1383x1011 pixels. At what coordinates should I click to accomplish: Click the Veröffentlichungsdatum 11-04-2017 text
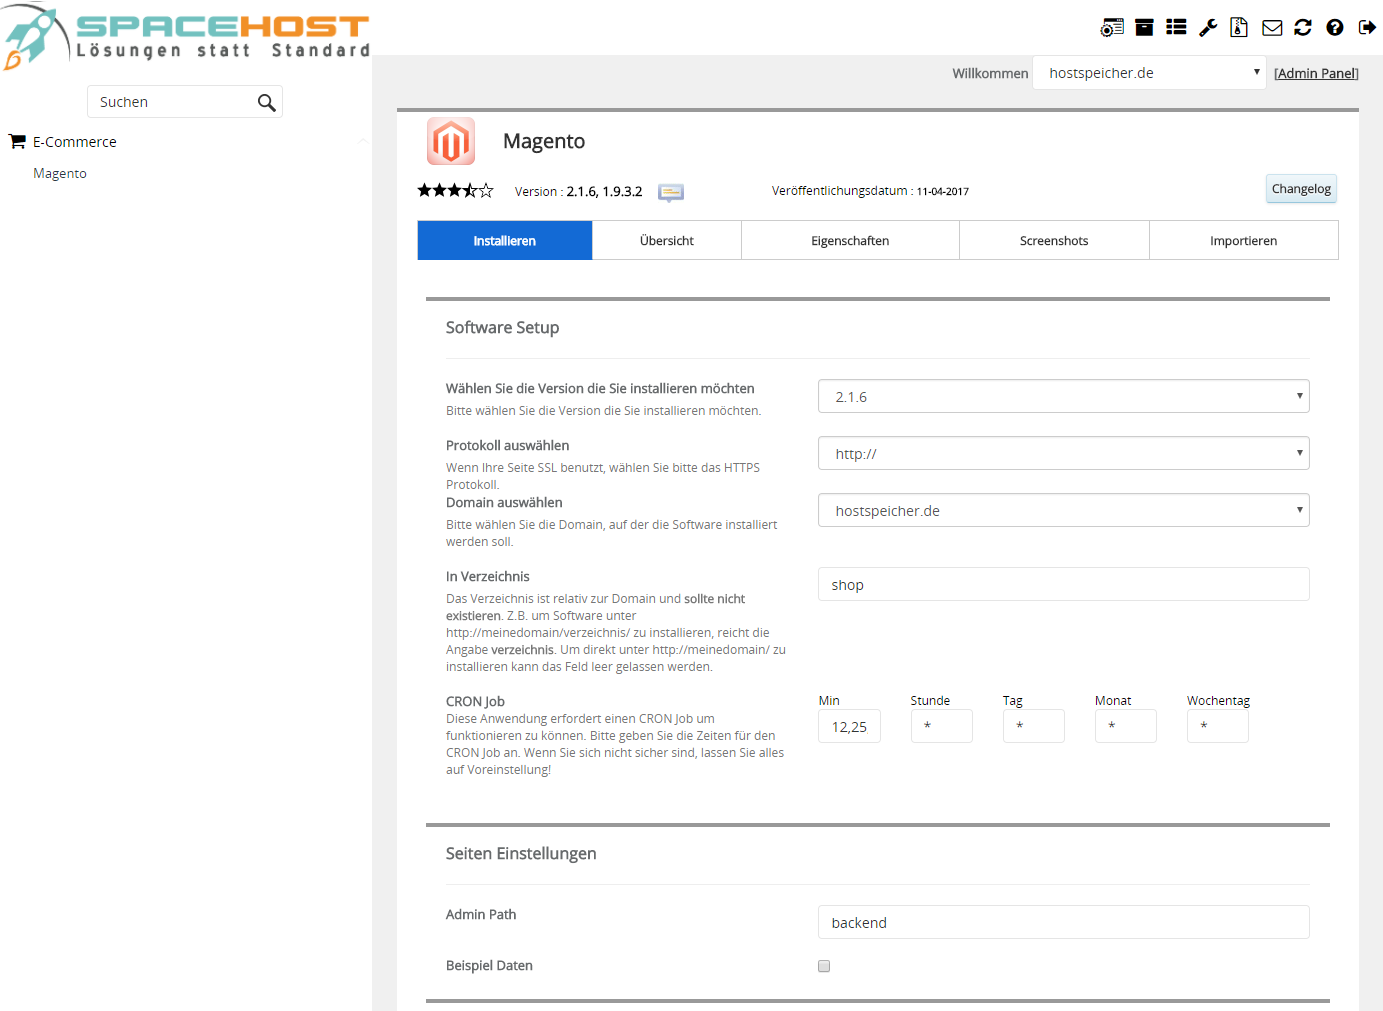(x=870, y=191)
